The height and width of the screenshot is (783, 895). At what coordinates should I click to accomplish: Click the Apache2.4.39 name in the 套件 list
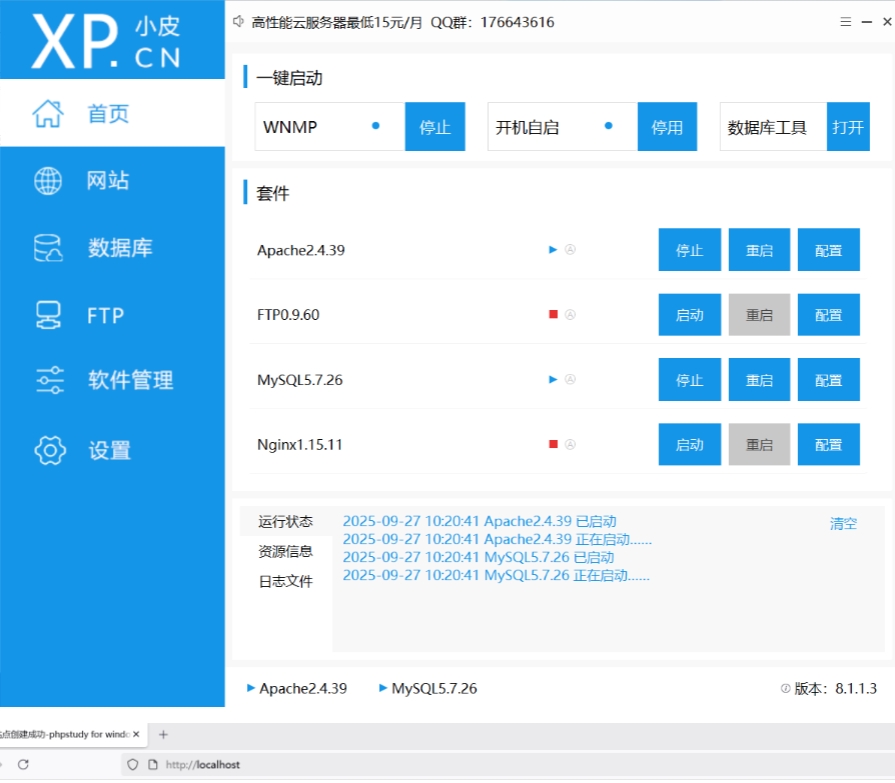(301, 250)
